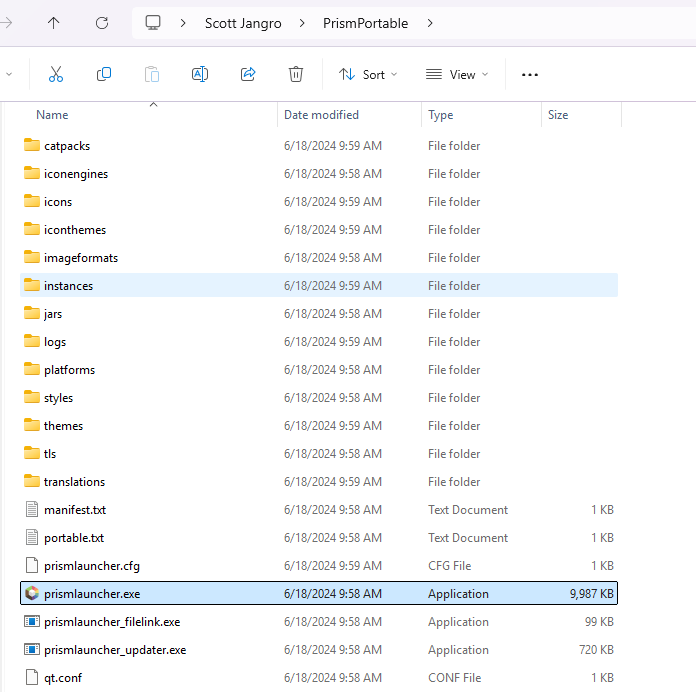Click the prismlauncher.cfg file icon
Image resolution: width=696 pixels, height=692 pixels.
(32, 565)
